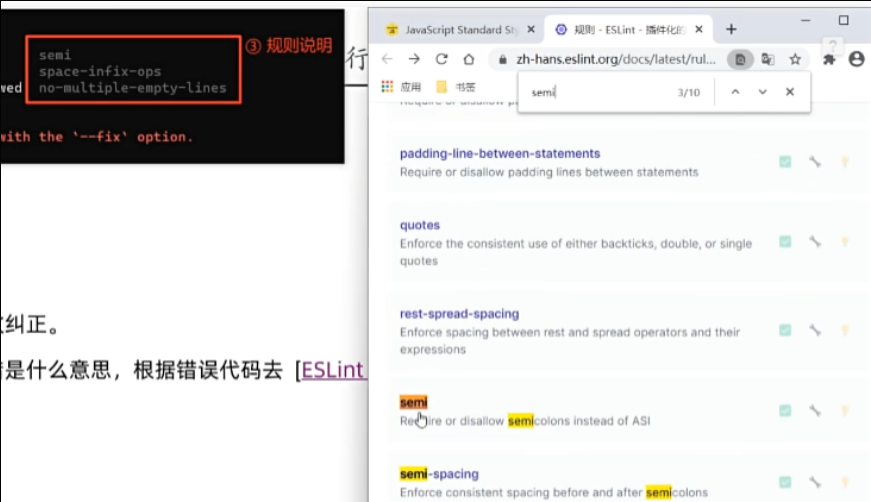Viewport: 871px width, 502px height.
Task: Open the highlighted semi rule link
Action: [413, 402]
